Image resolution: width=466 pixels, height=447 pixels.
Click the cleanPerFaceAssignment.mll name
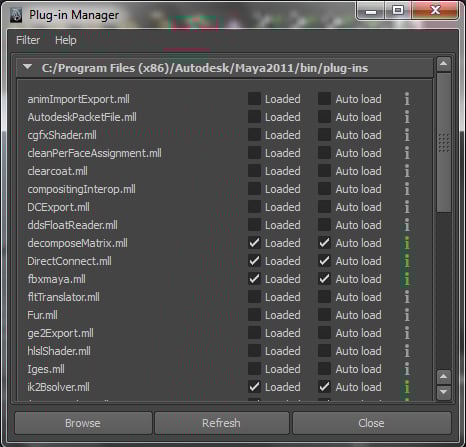(x=94, y=153)
